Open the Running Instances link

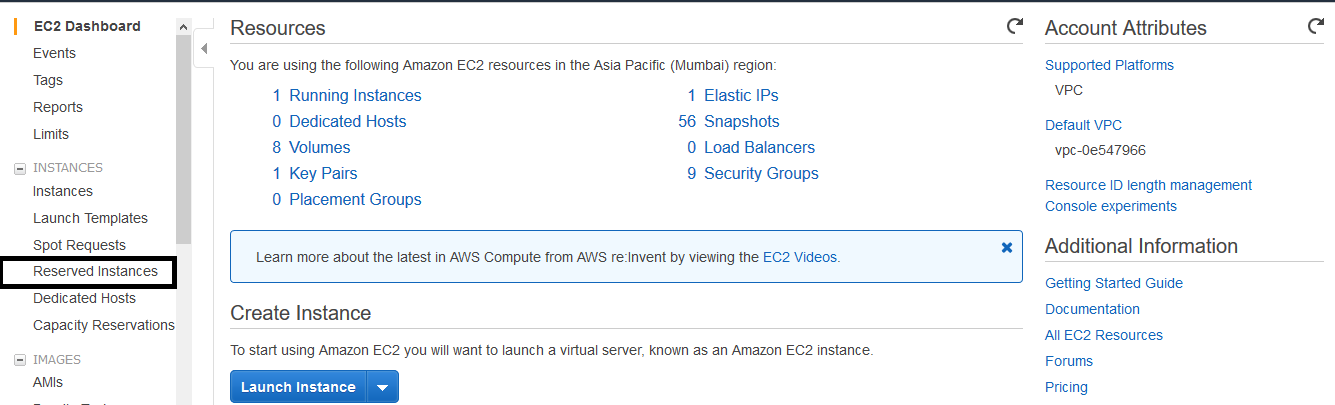tap(355, 96)
